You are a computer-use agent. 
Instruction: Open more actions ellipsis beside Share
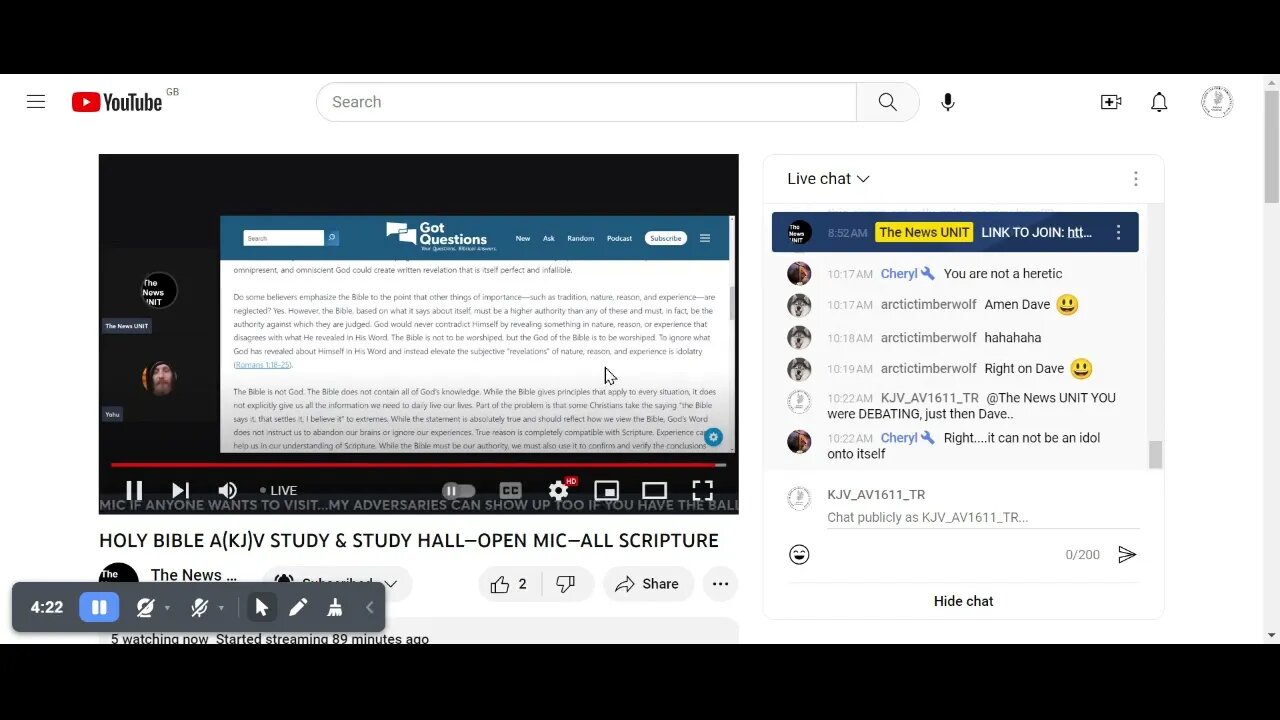[x=720, y=584]
